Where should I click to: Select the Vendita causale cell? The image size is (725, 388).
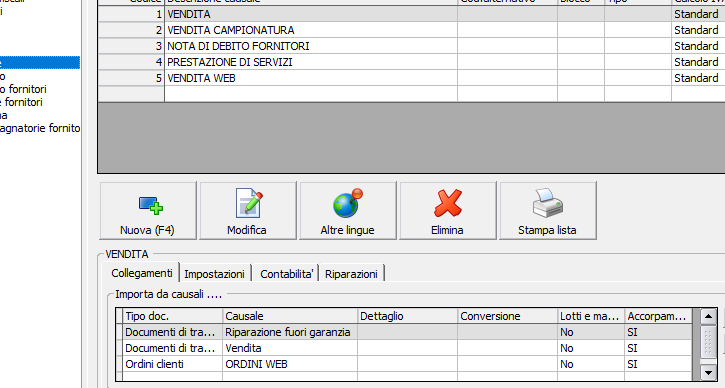click(290, 348)
